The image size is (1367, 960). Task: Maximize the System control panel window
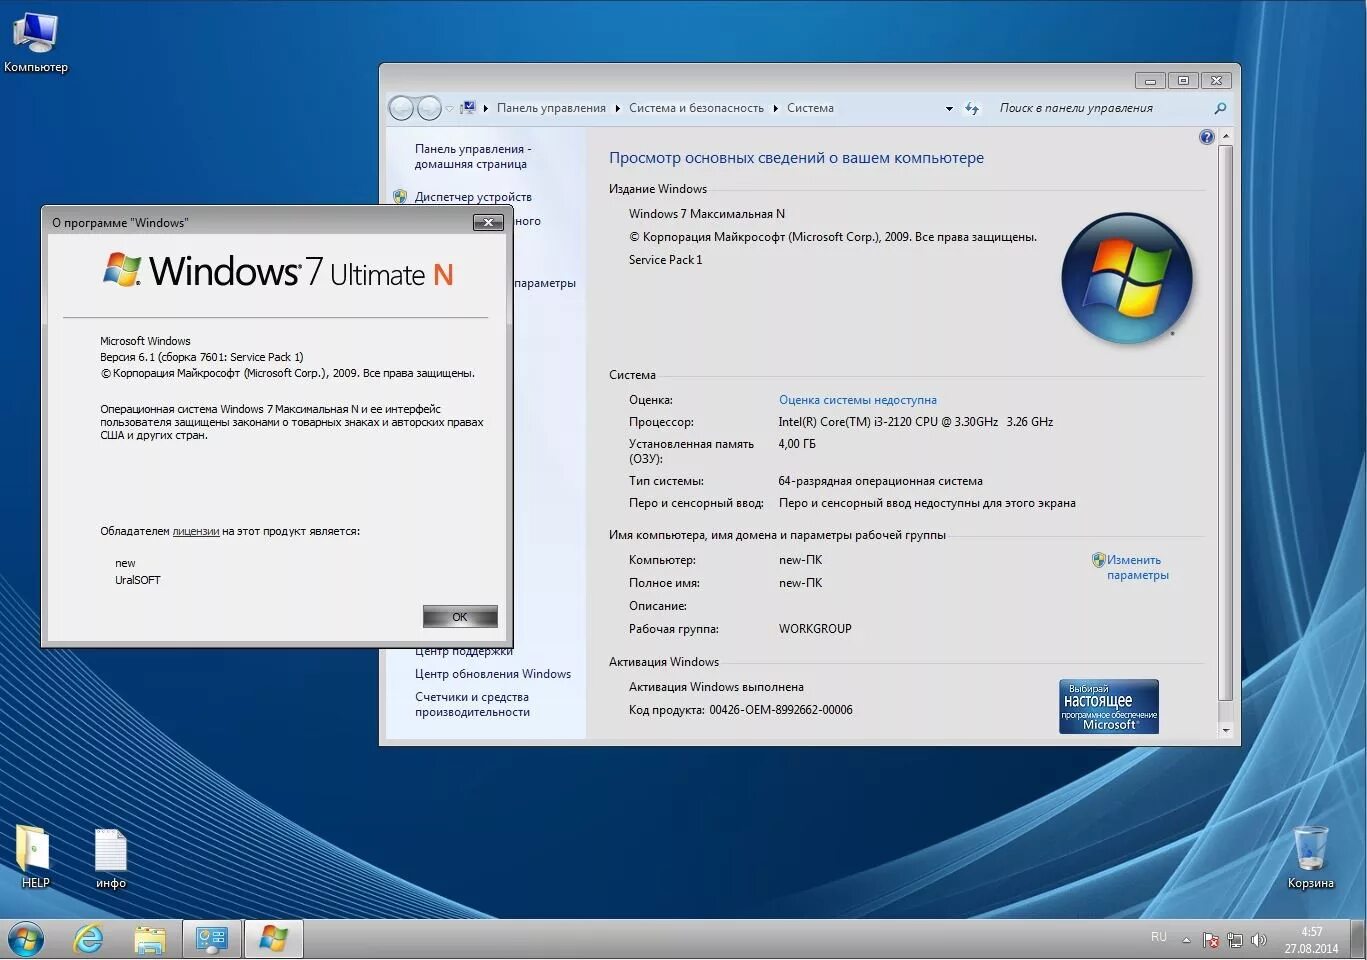point(1183,80)
